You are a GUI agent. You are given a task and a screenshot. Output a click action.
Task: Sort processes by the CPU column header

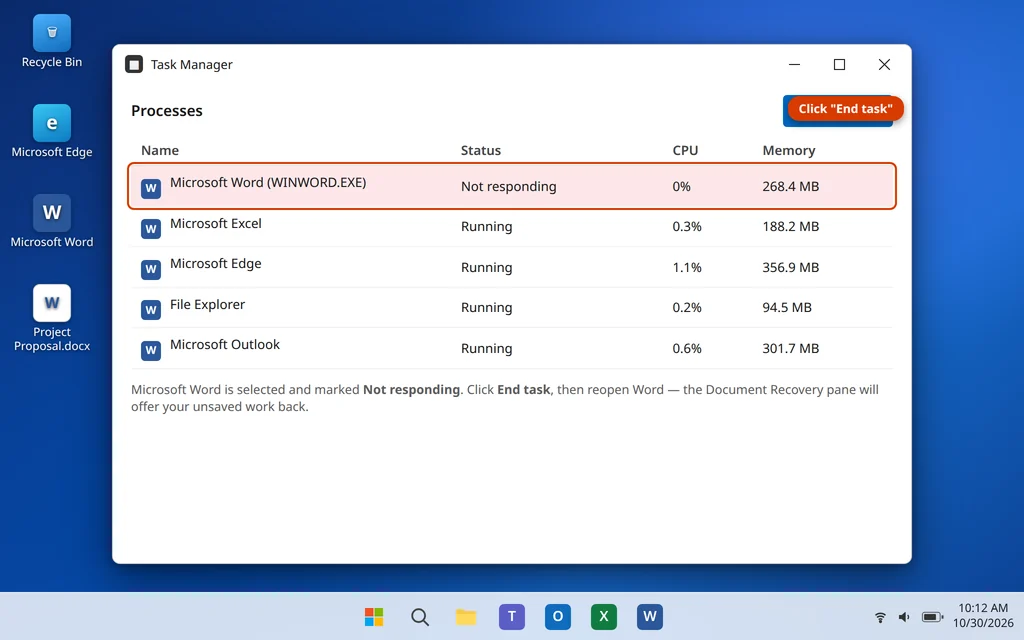point(685,150)
